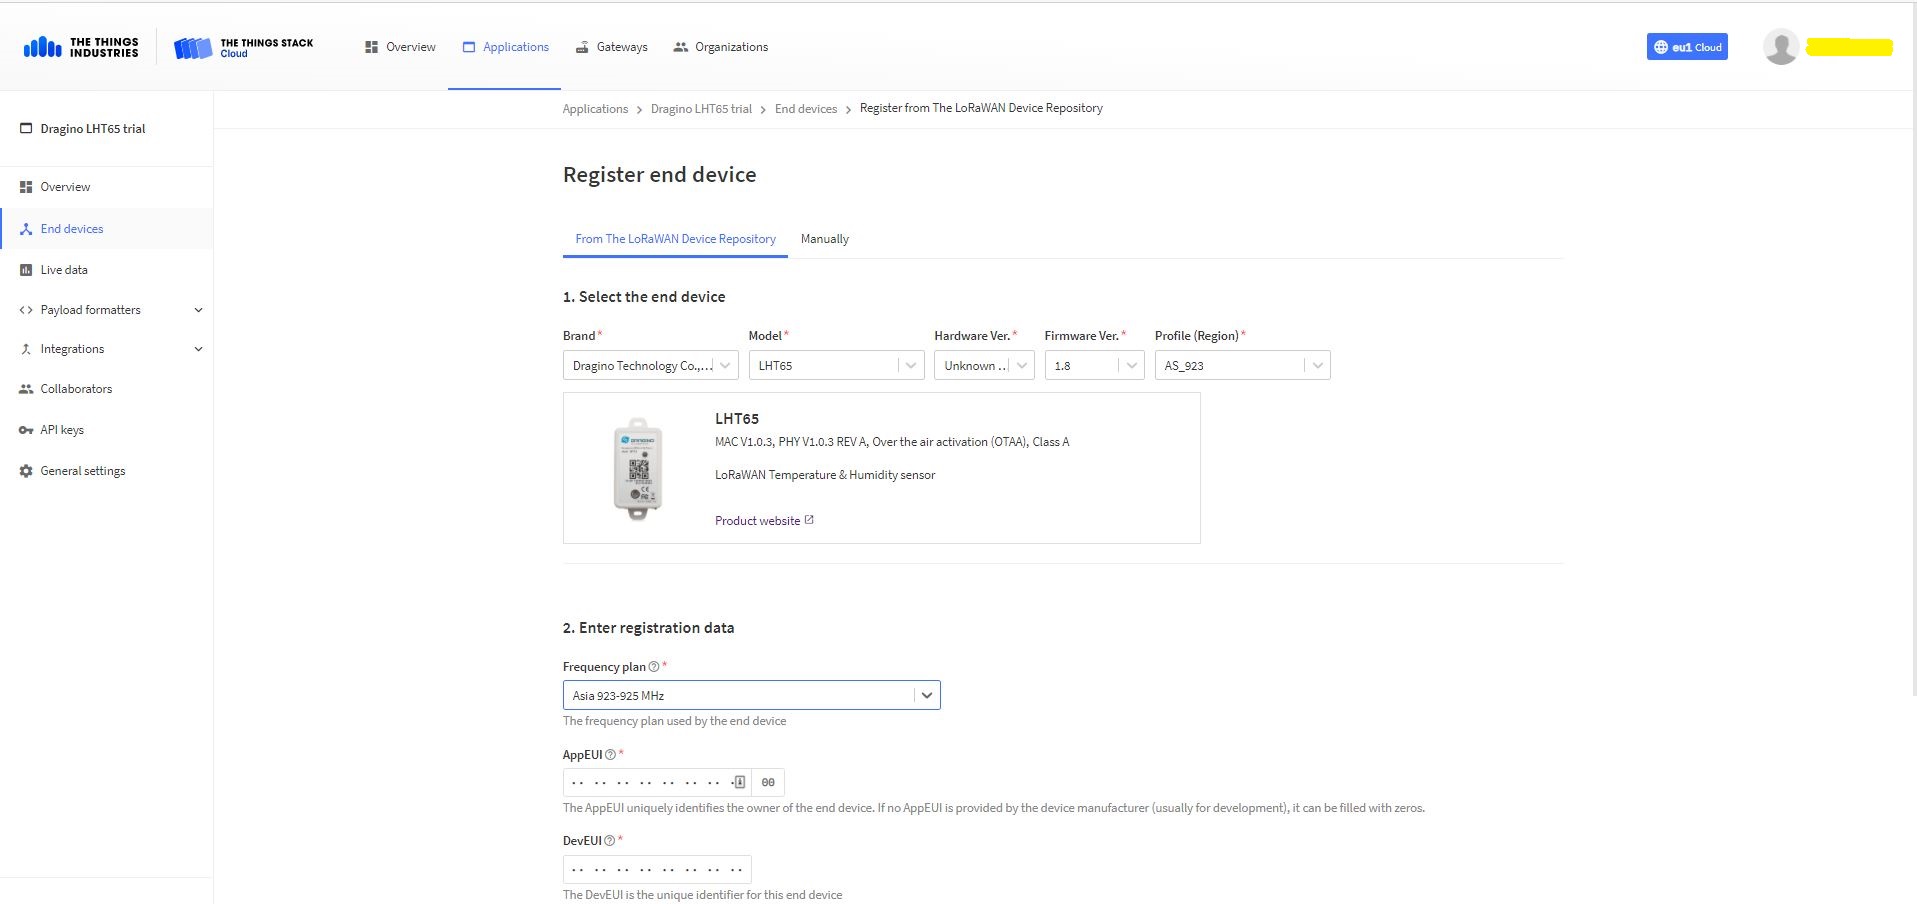
Task: Go to General settings in sidebar
Action: tap(83, 471)
